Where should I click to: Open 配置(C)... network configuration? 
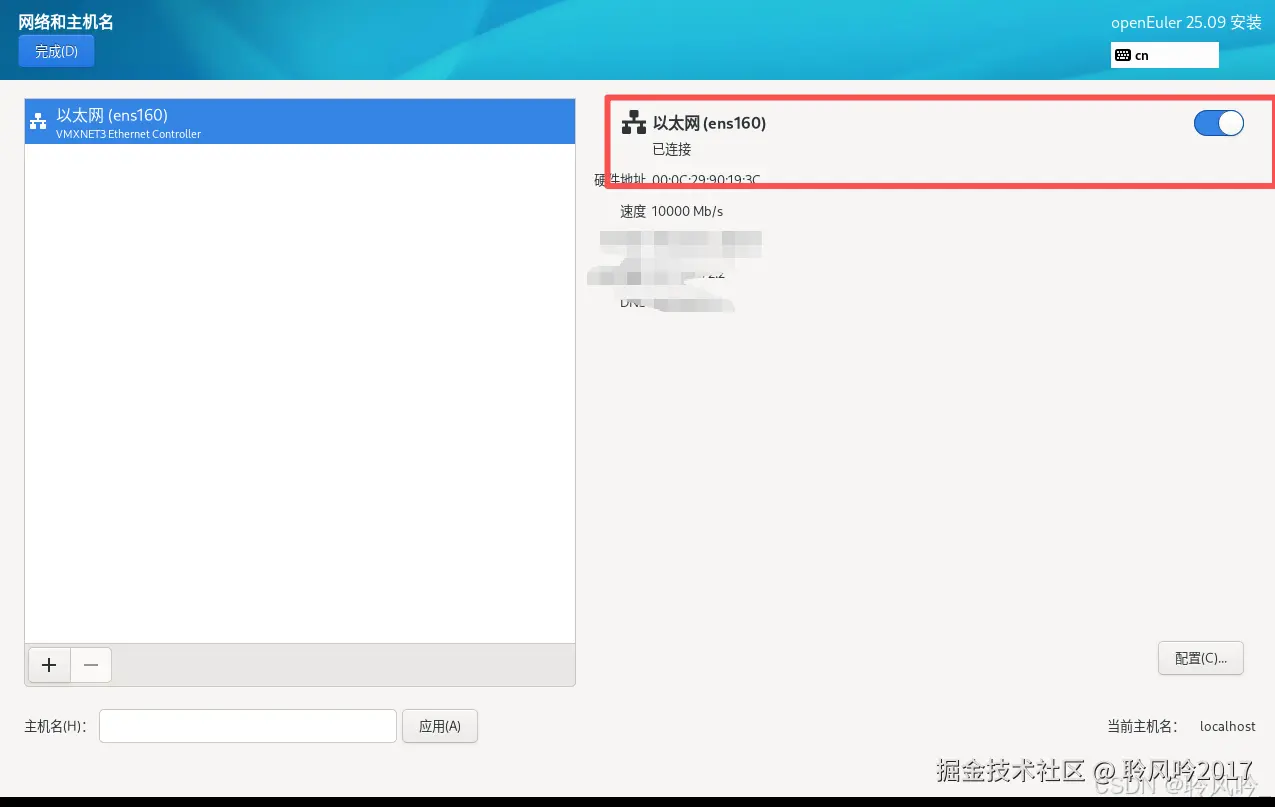coord(1200,658)
